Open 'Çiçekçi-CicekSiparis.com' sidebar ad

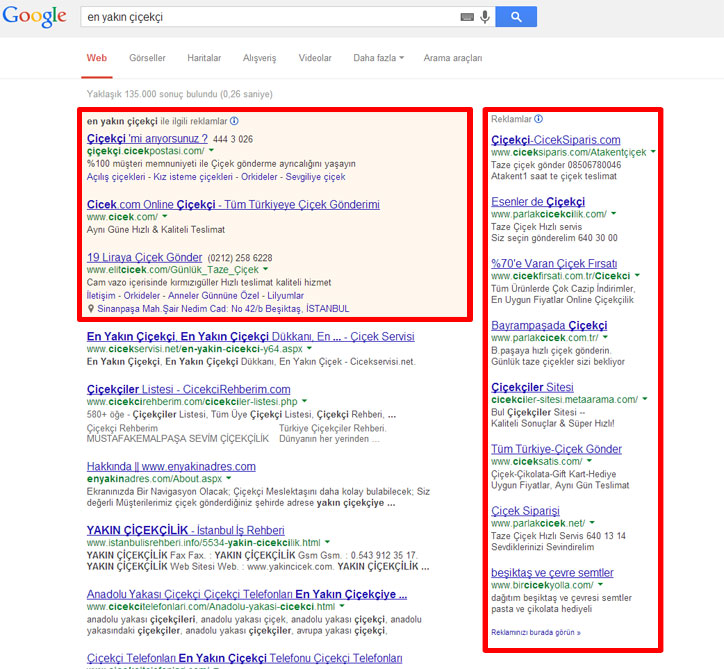556,139
